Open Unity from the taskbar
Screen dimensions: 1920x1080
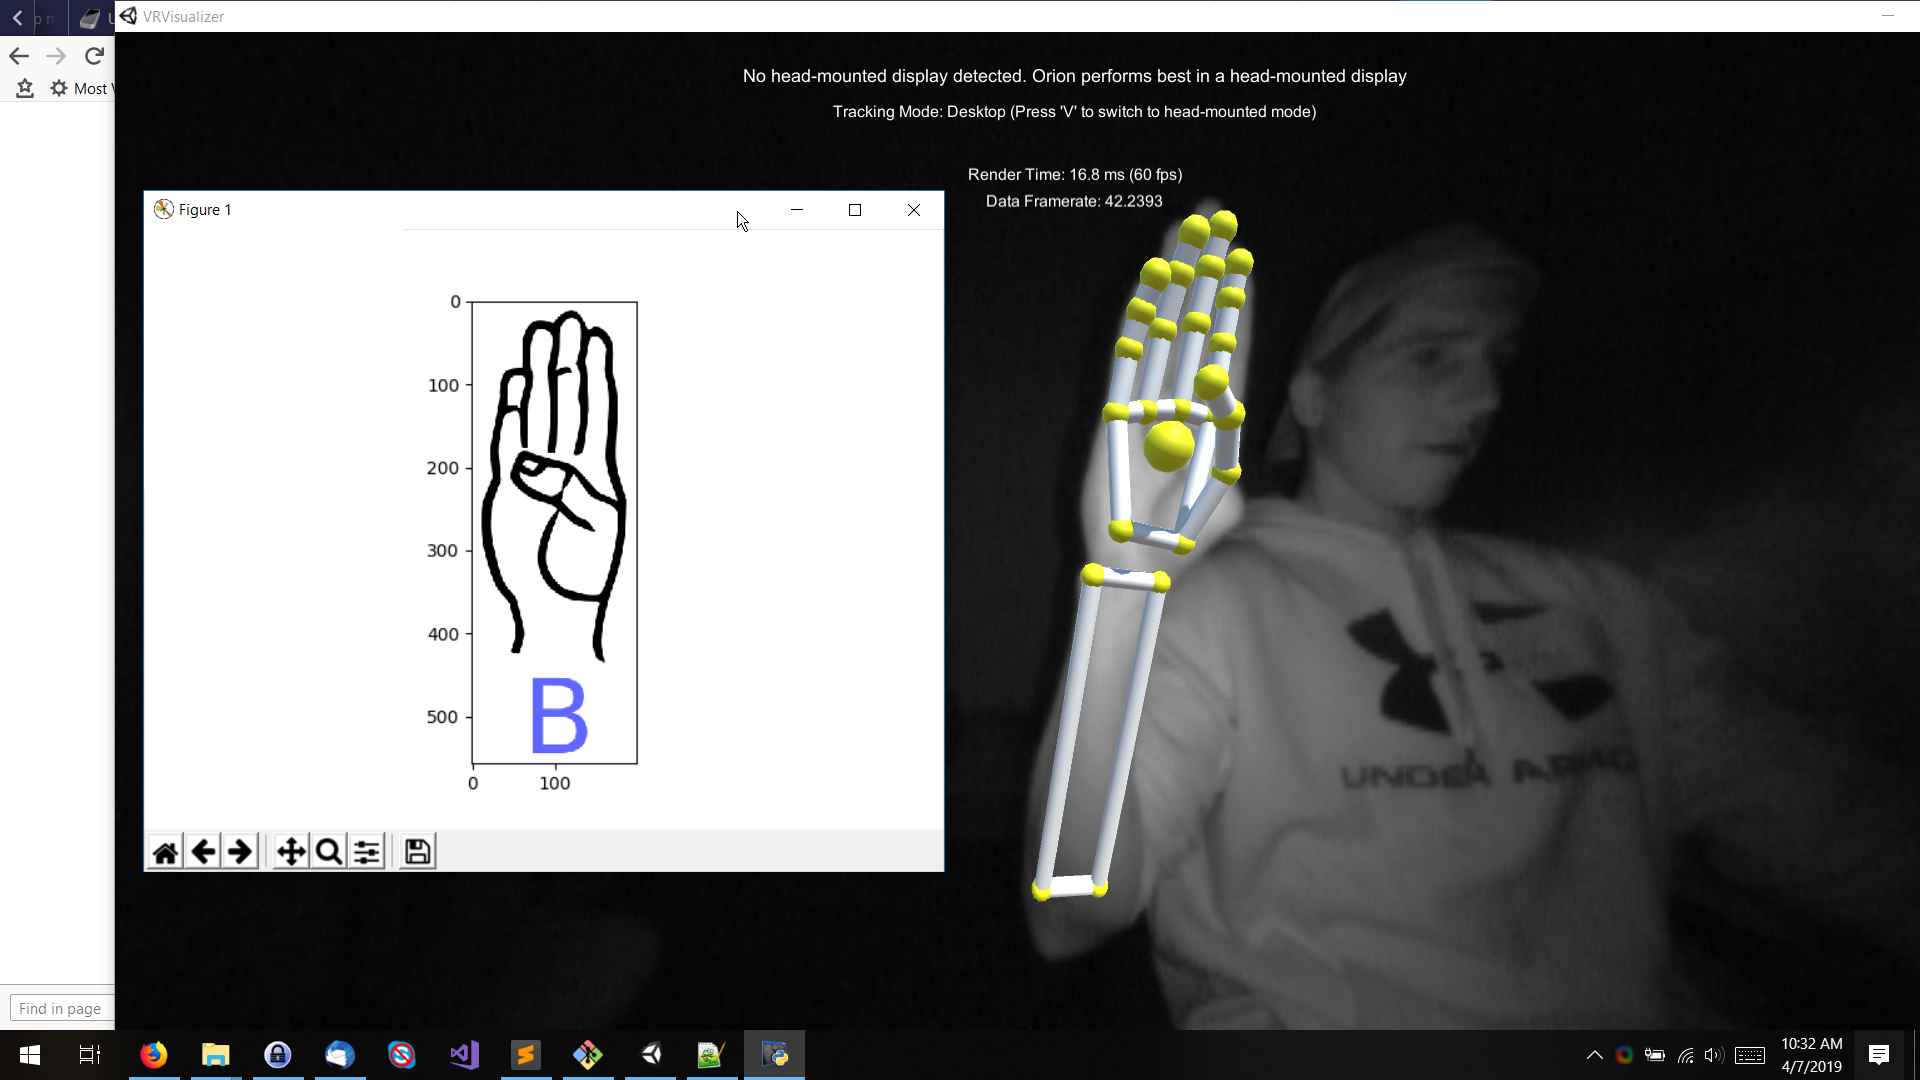(x=651, y=1054)
